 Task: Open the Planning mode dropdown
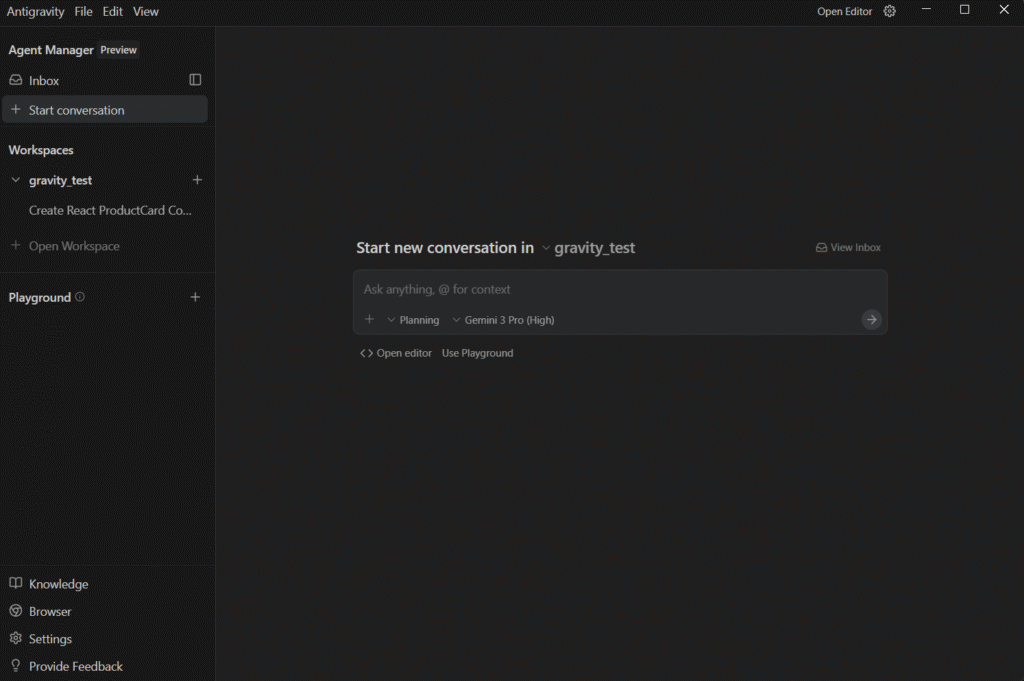point(412,320)
